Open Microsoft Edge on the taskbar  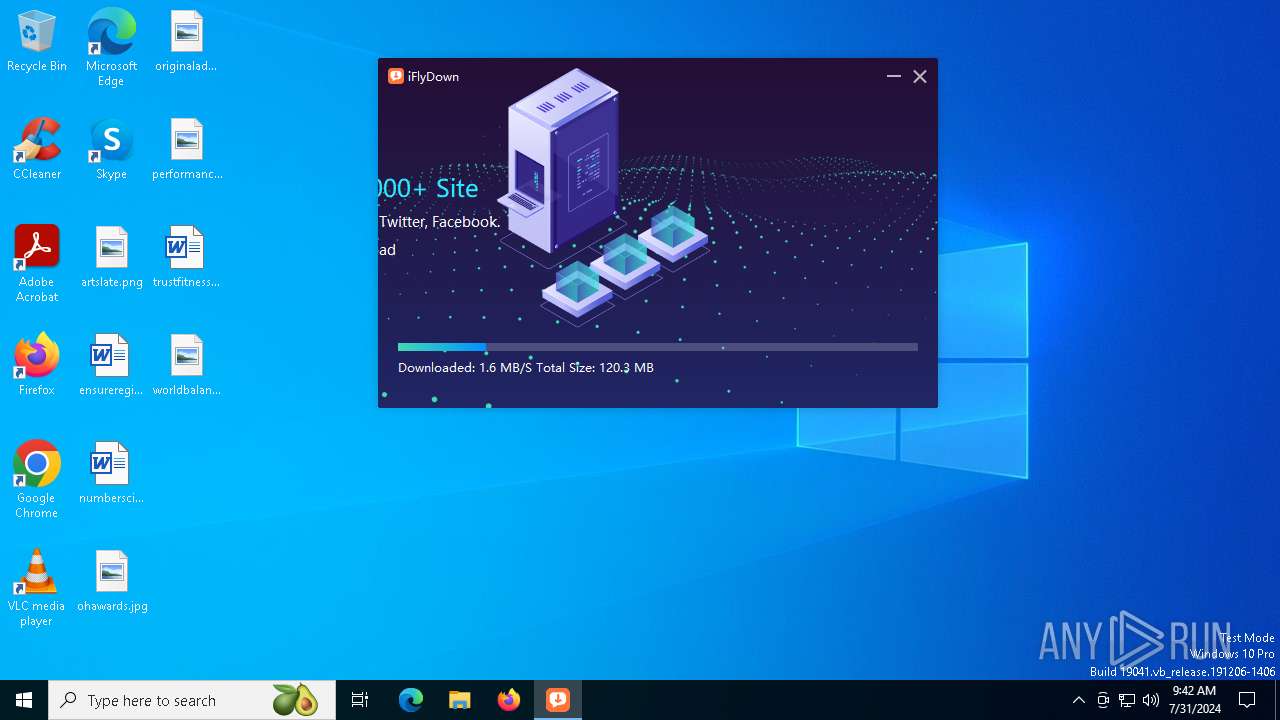pyautogui.click(x=411, y=700)
